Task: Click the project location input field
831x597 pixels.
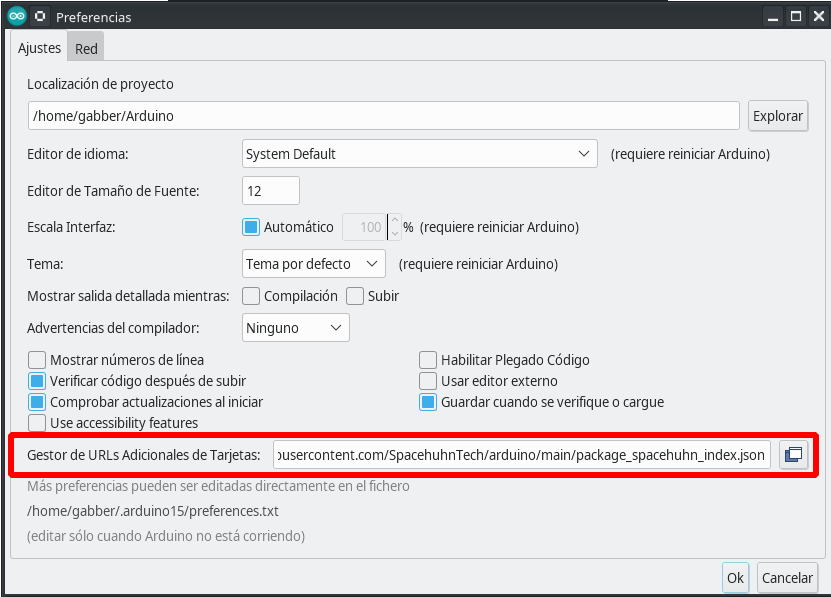Action: 384,115
